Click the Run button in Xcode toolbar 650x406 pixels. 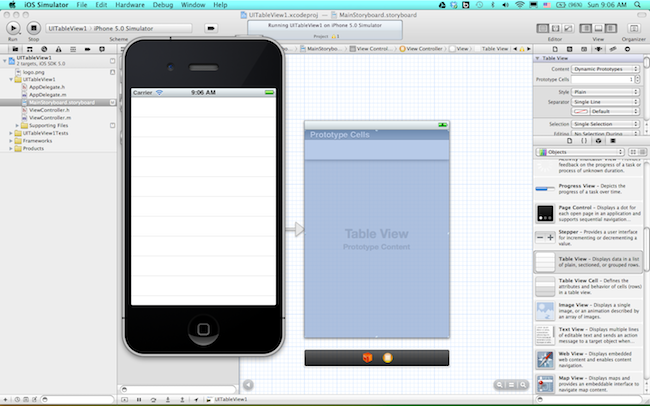click(x=13, y=28)
